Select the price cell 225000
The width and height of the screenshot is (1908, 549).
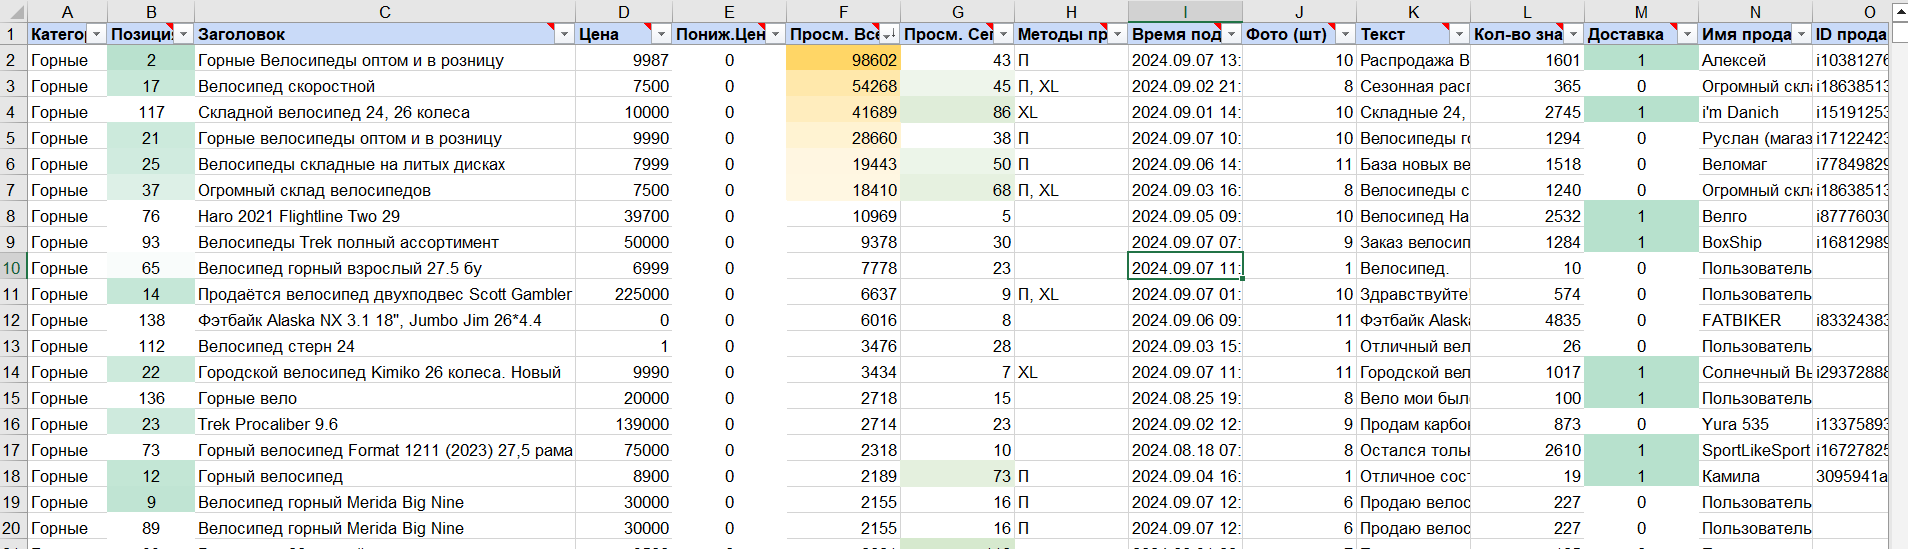623,294
